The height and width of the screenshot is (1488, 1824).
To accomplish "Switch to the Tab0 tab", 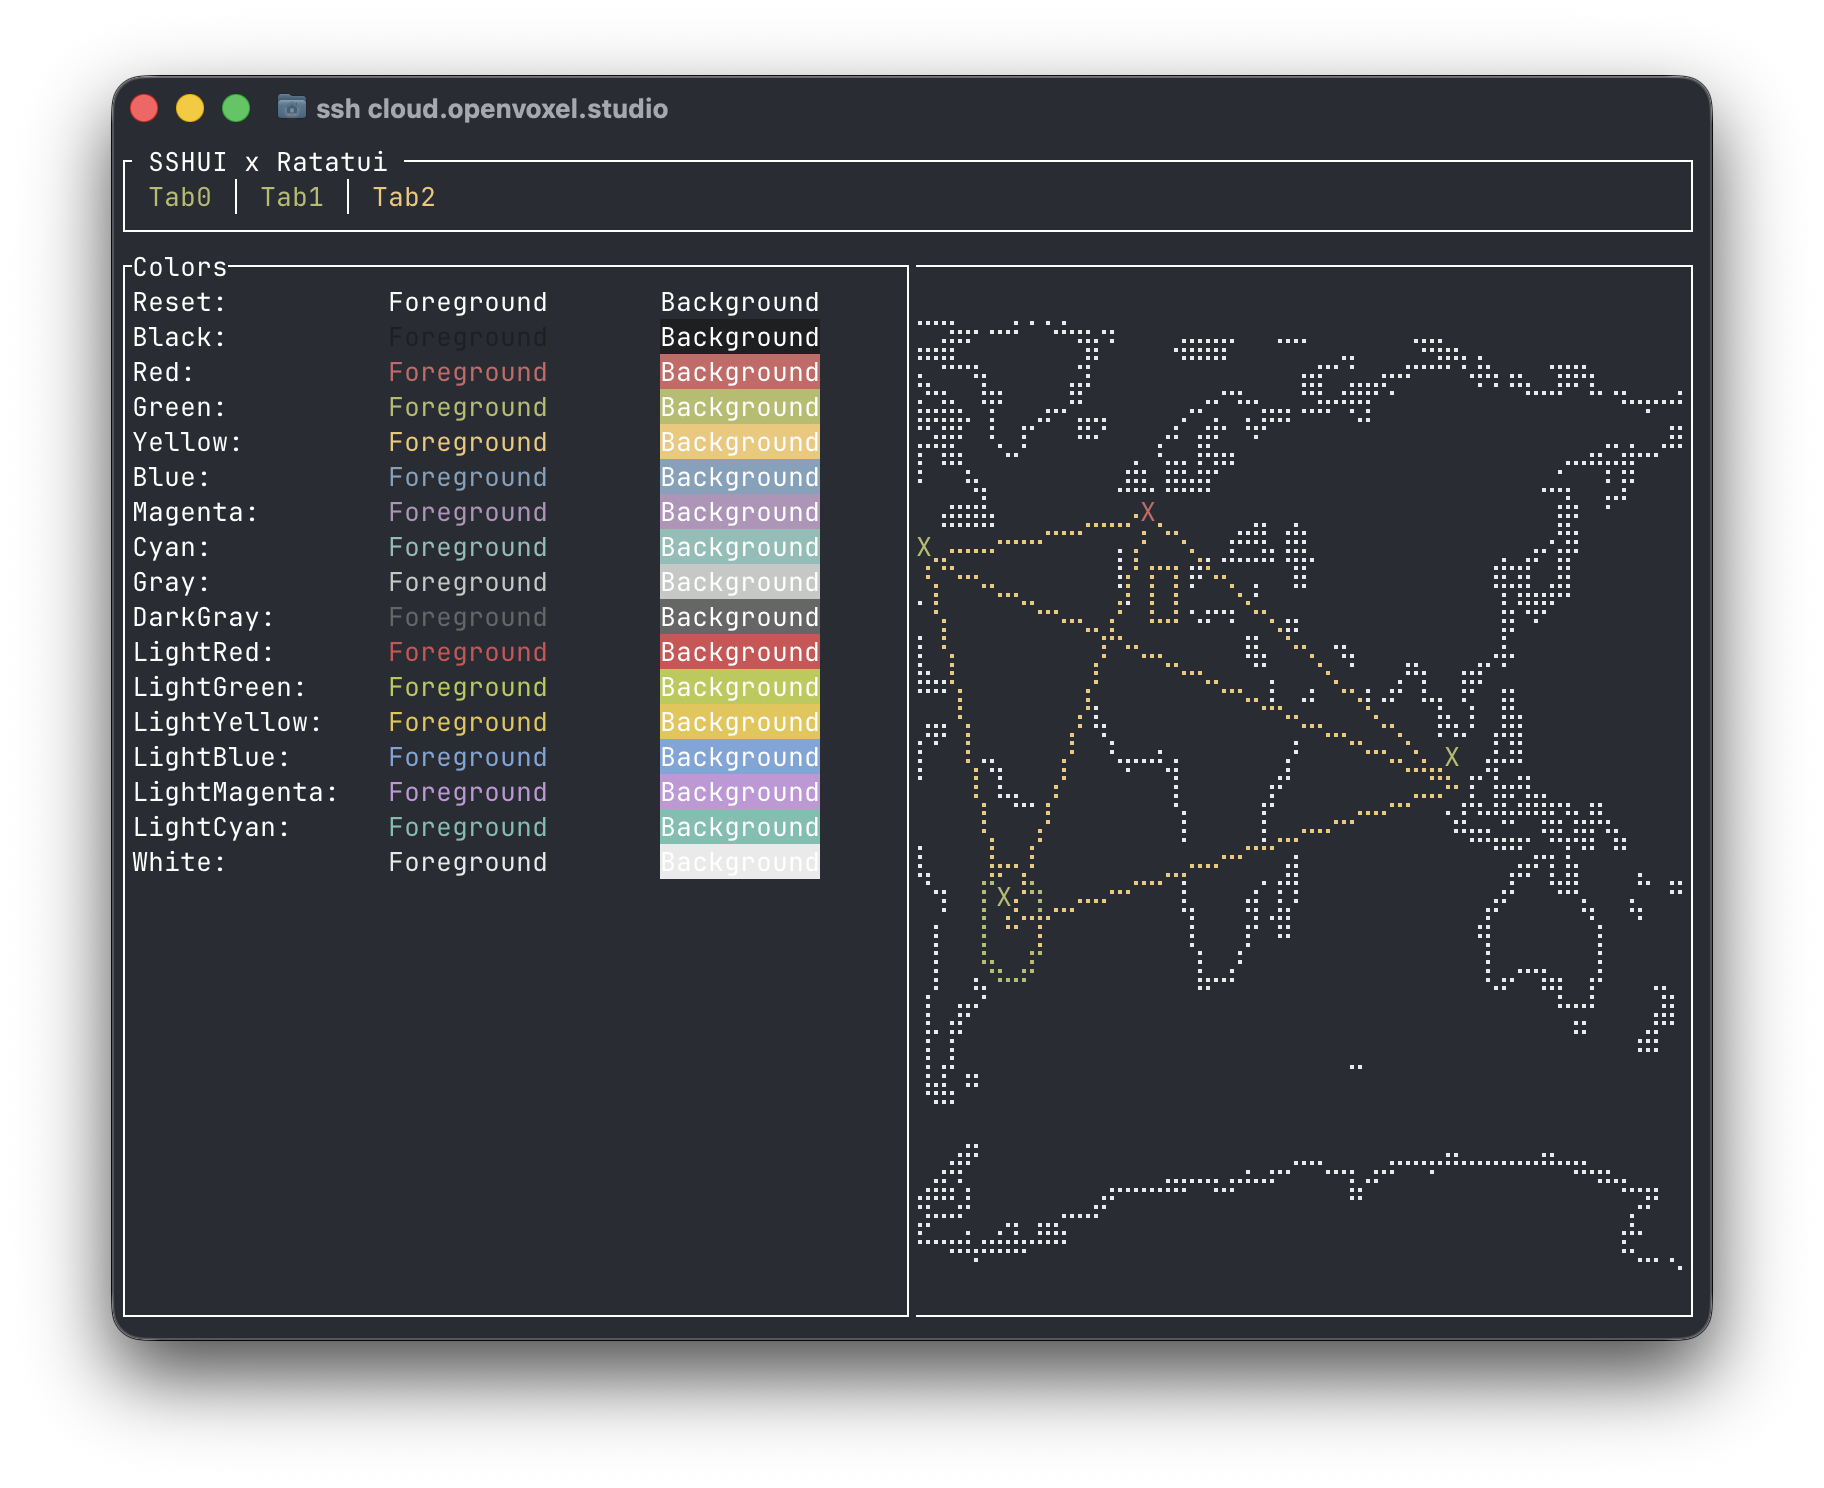I will [180, 197].
